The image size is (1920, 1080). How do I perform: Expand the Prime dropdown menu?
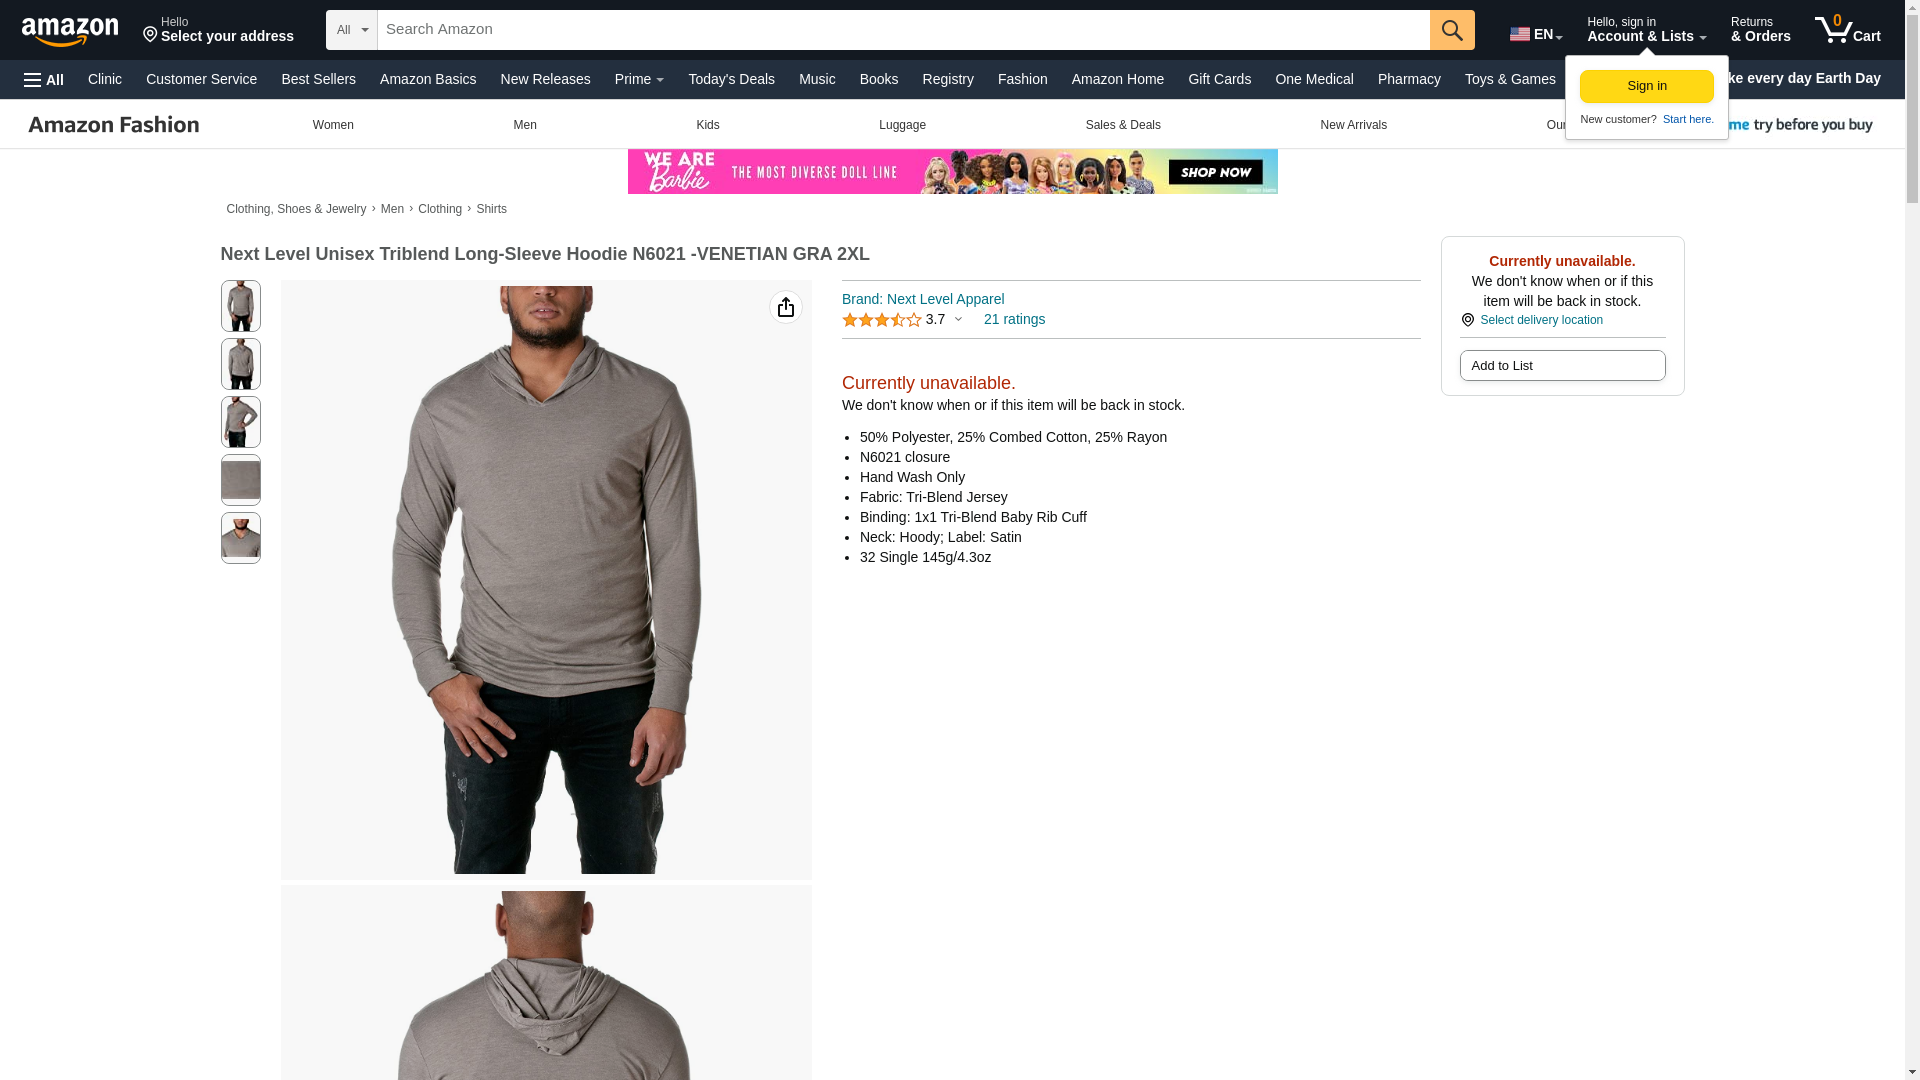639,79
